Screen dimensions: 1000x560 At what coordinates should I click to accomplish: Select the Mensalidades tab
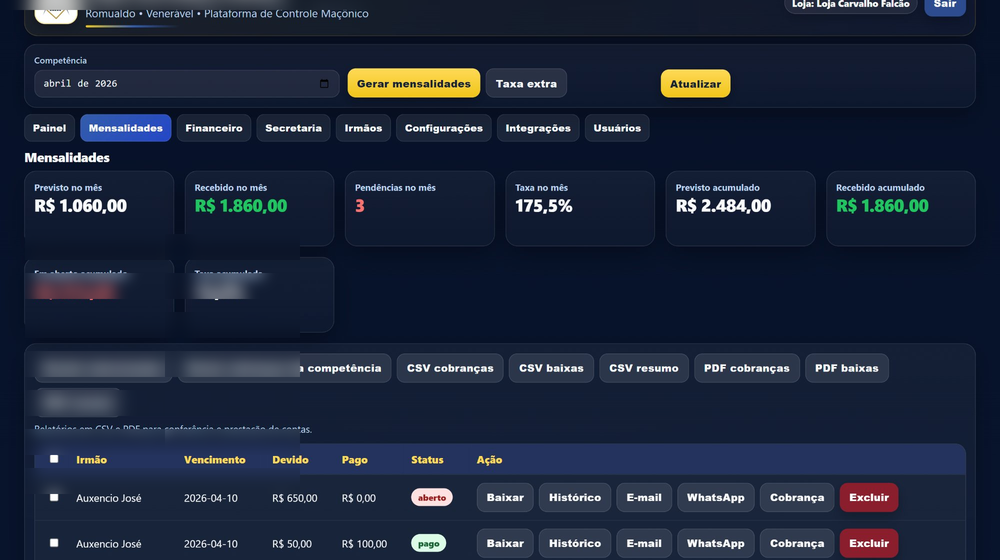pyautogui.click(x=126, y=128)
